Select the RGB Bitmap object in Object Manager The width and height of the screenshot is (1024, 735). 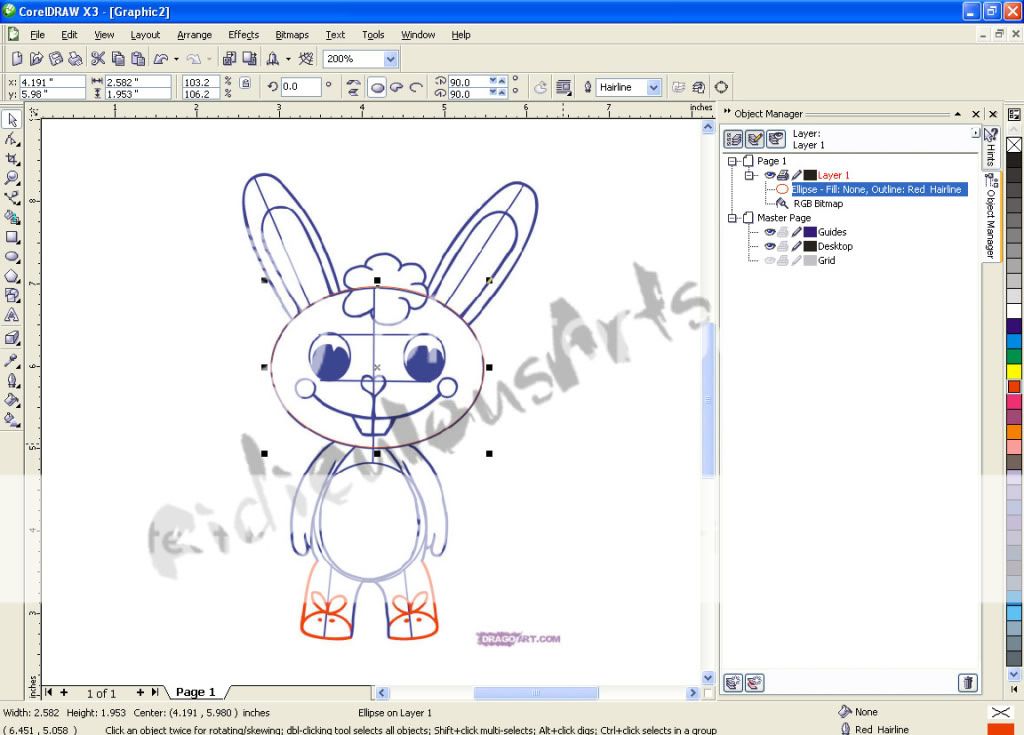coord(817,203)
